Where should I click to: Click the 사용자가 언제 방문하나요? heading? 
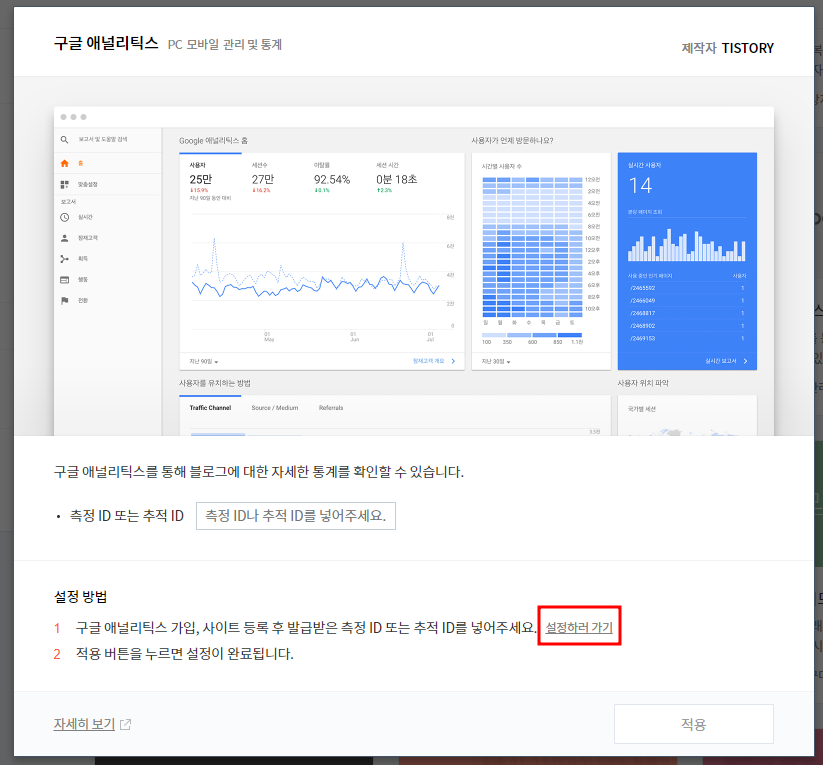pos(512,140)
